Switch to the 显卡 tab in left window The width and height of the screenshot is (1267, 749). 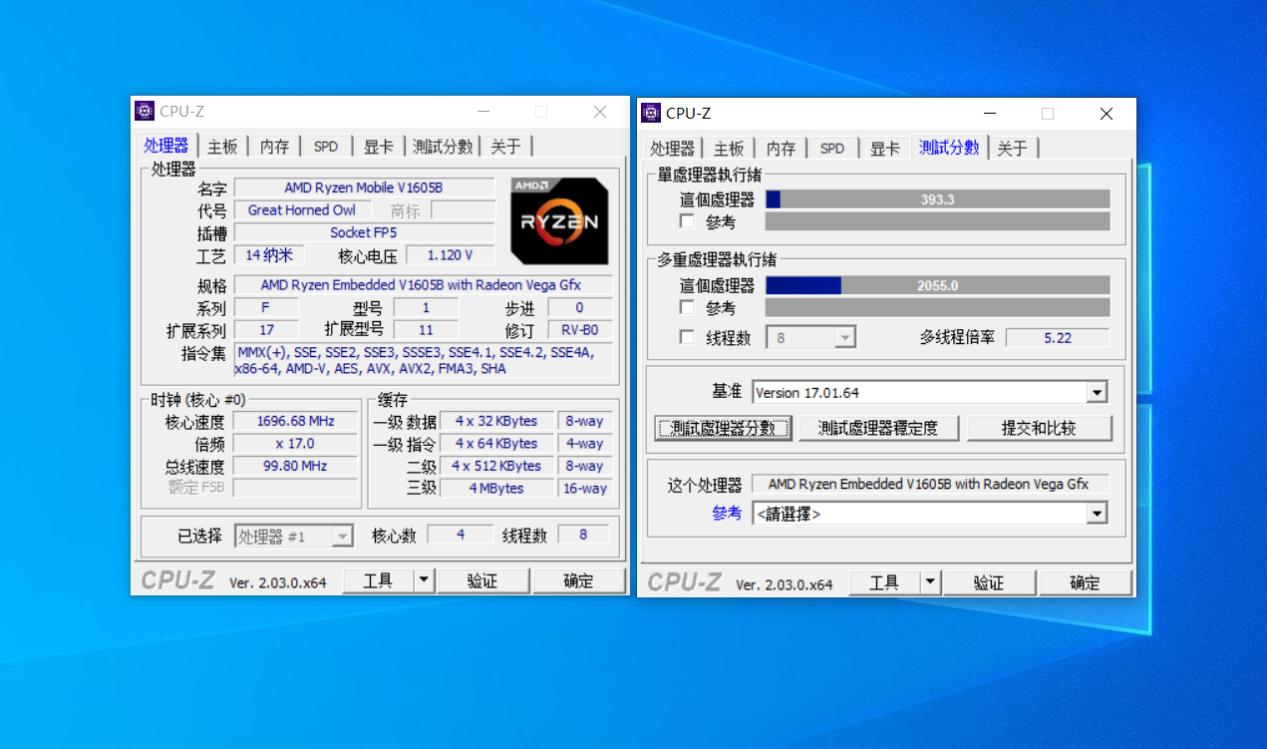coord(378,145)
